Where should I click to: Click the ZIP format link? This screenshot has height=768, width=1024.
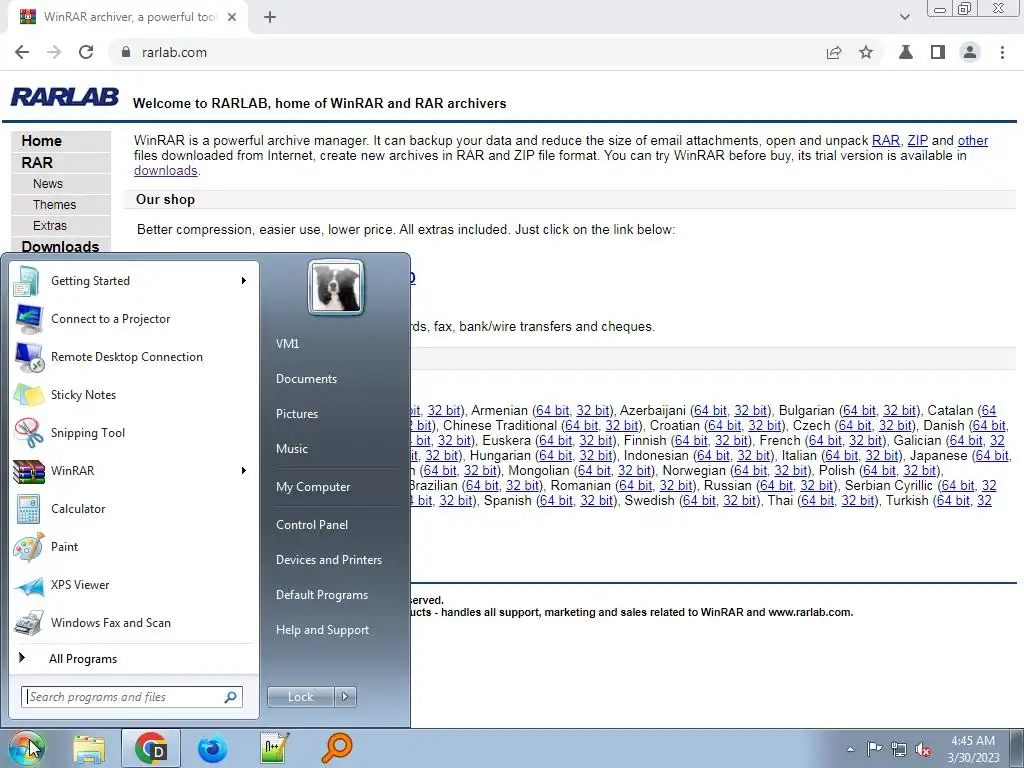[x=918, y=140]
